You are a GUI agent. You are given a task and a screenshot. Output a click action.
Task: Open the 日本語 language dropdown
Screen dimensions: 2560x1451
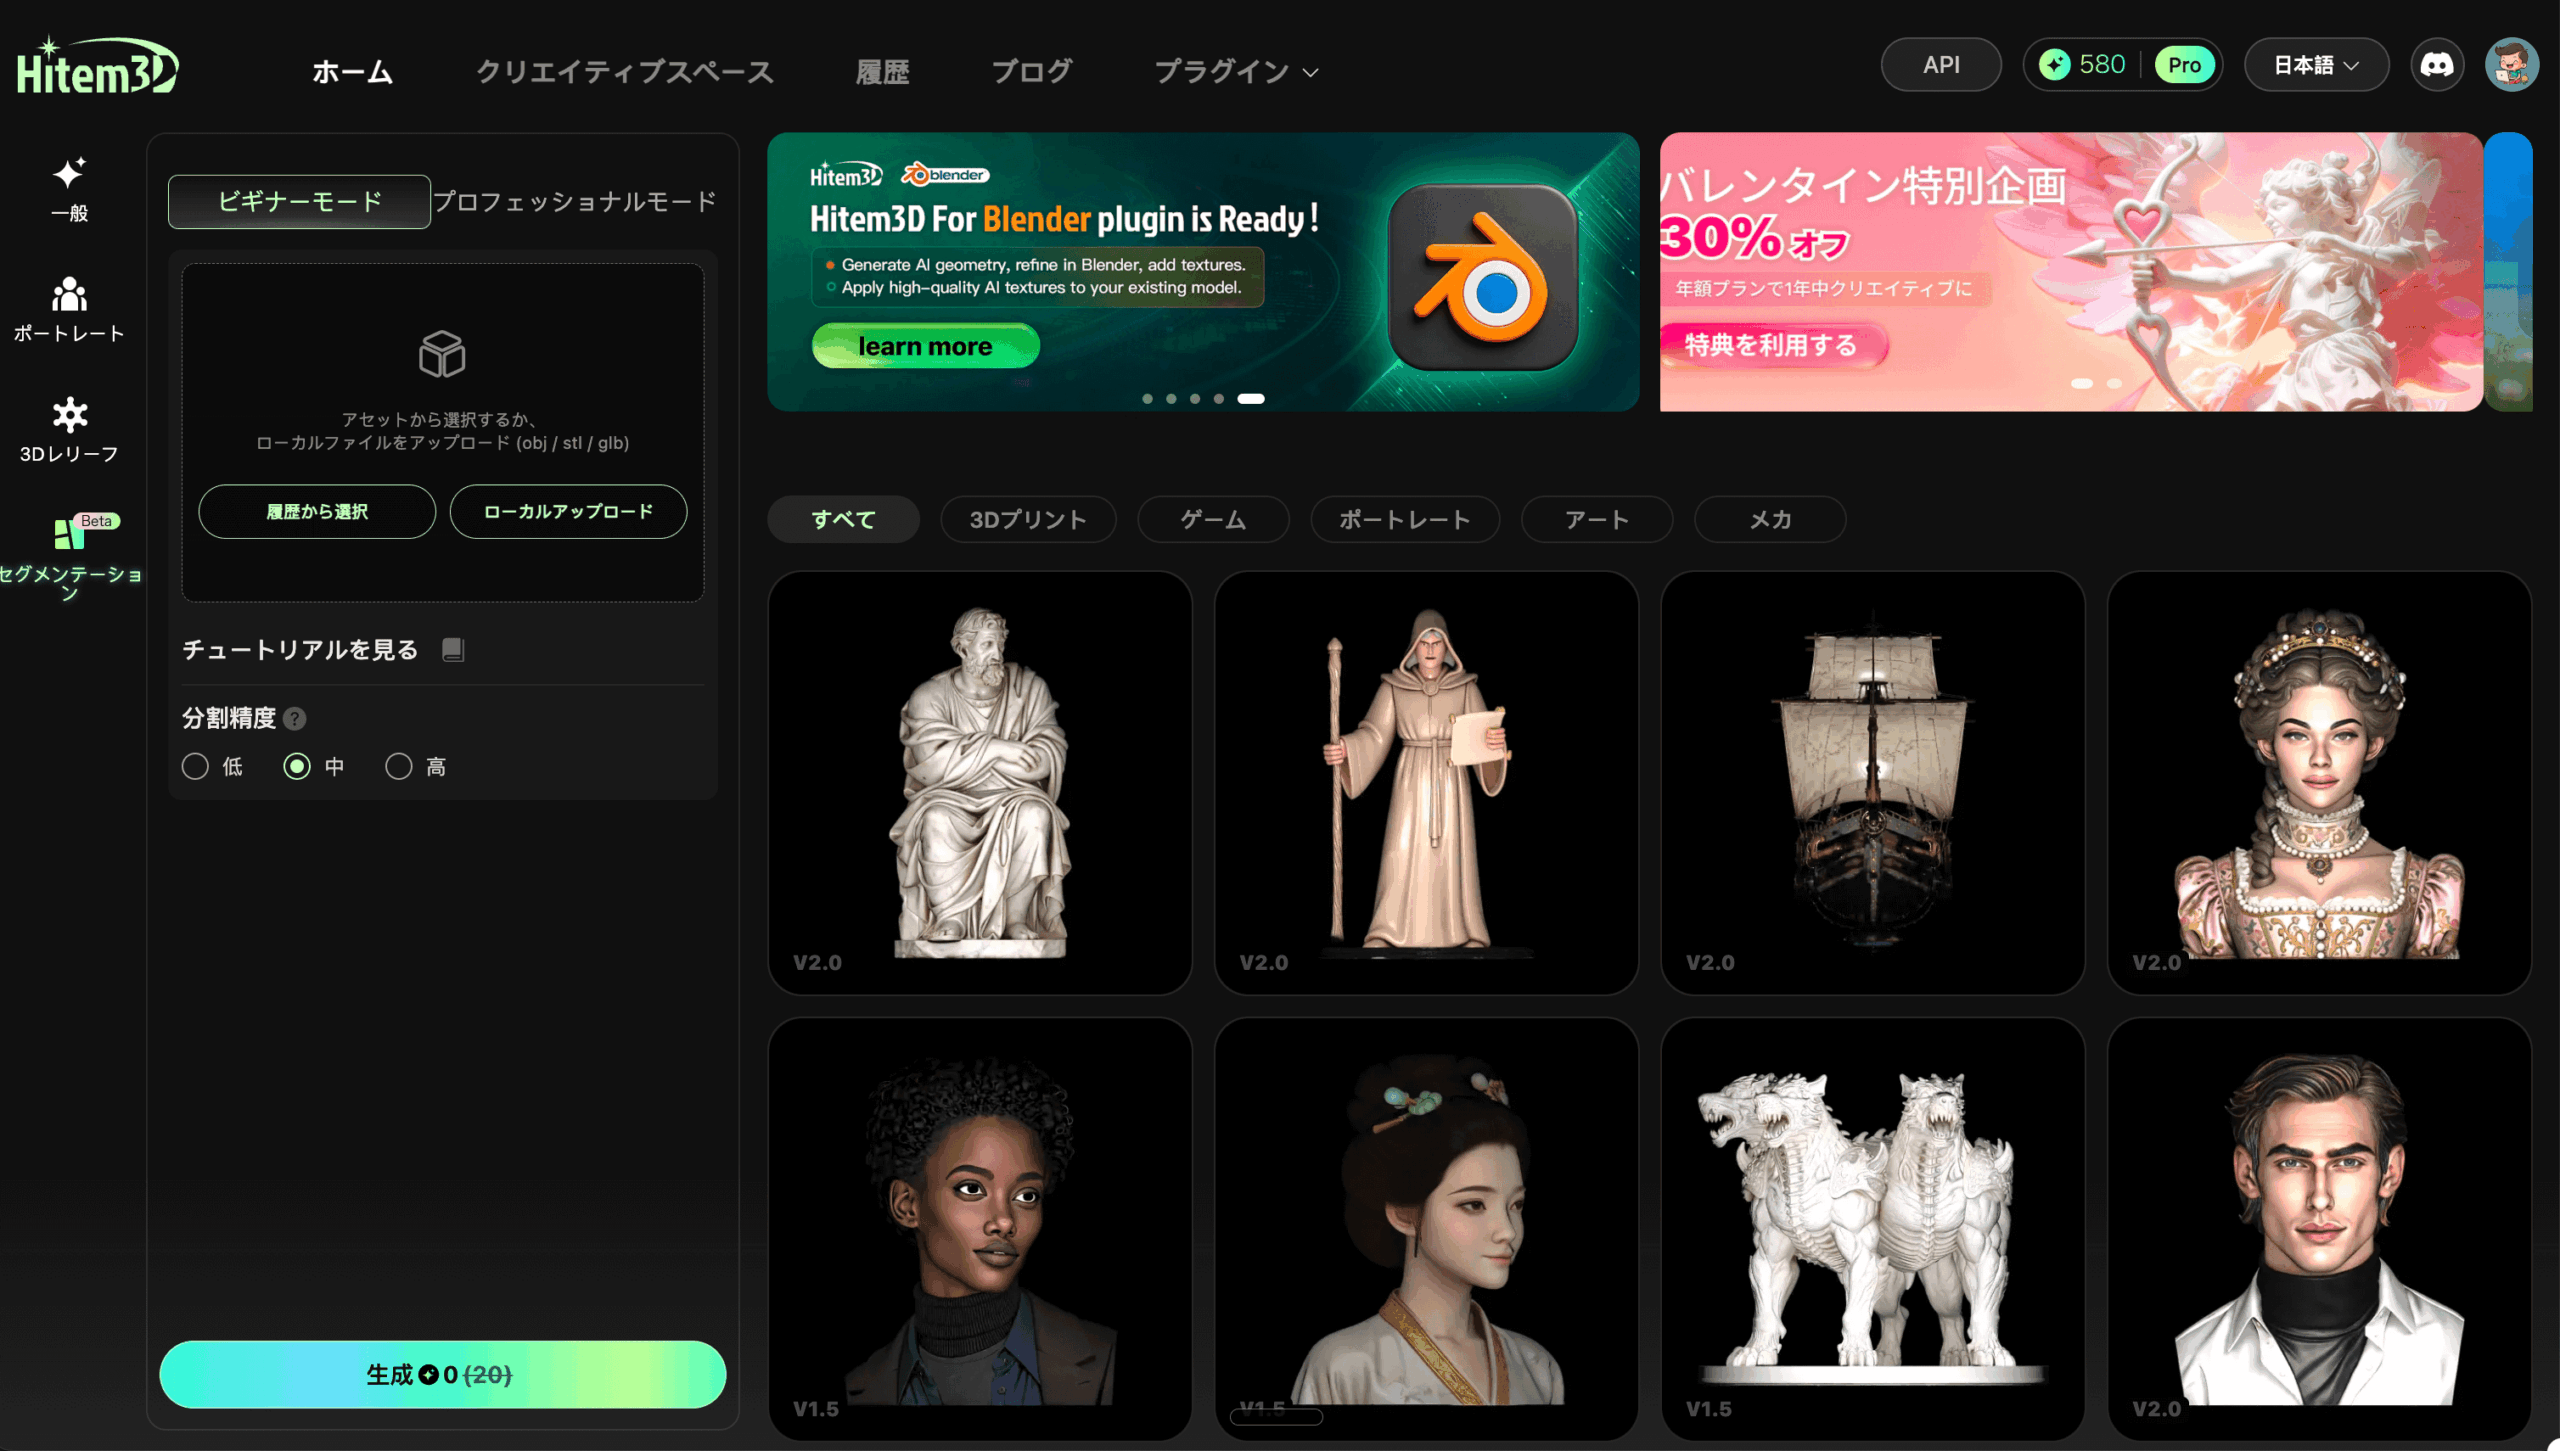pos(2315,65)
